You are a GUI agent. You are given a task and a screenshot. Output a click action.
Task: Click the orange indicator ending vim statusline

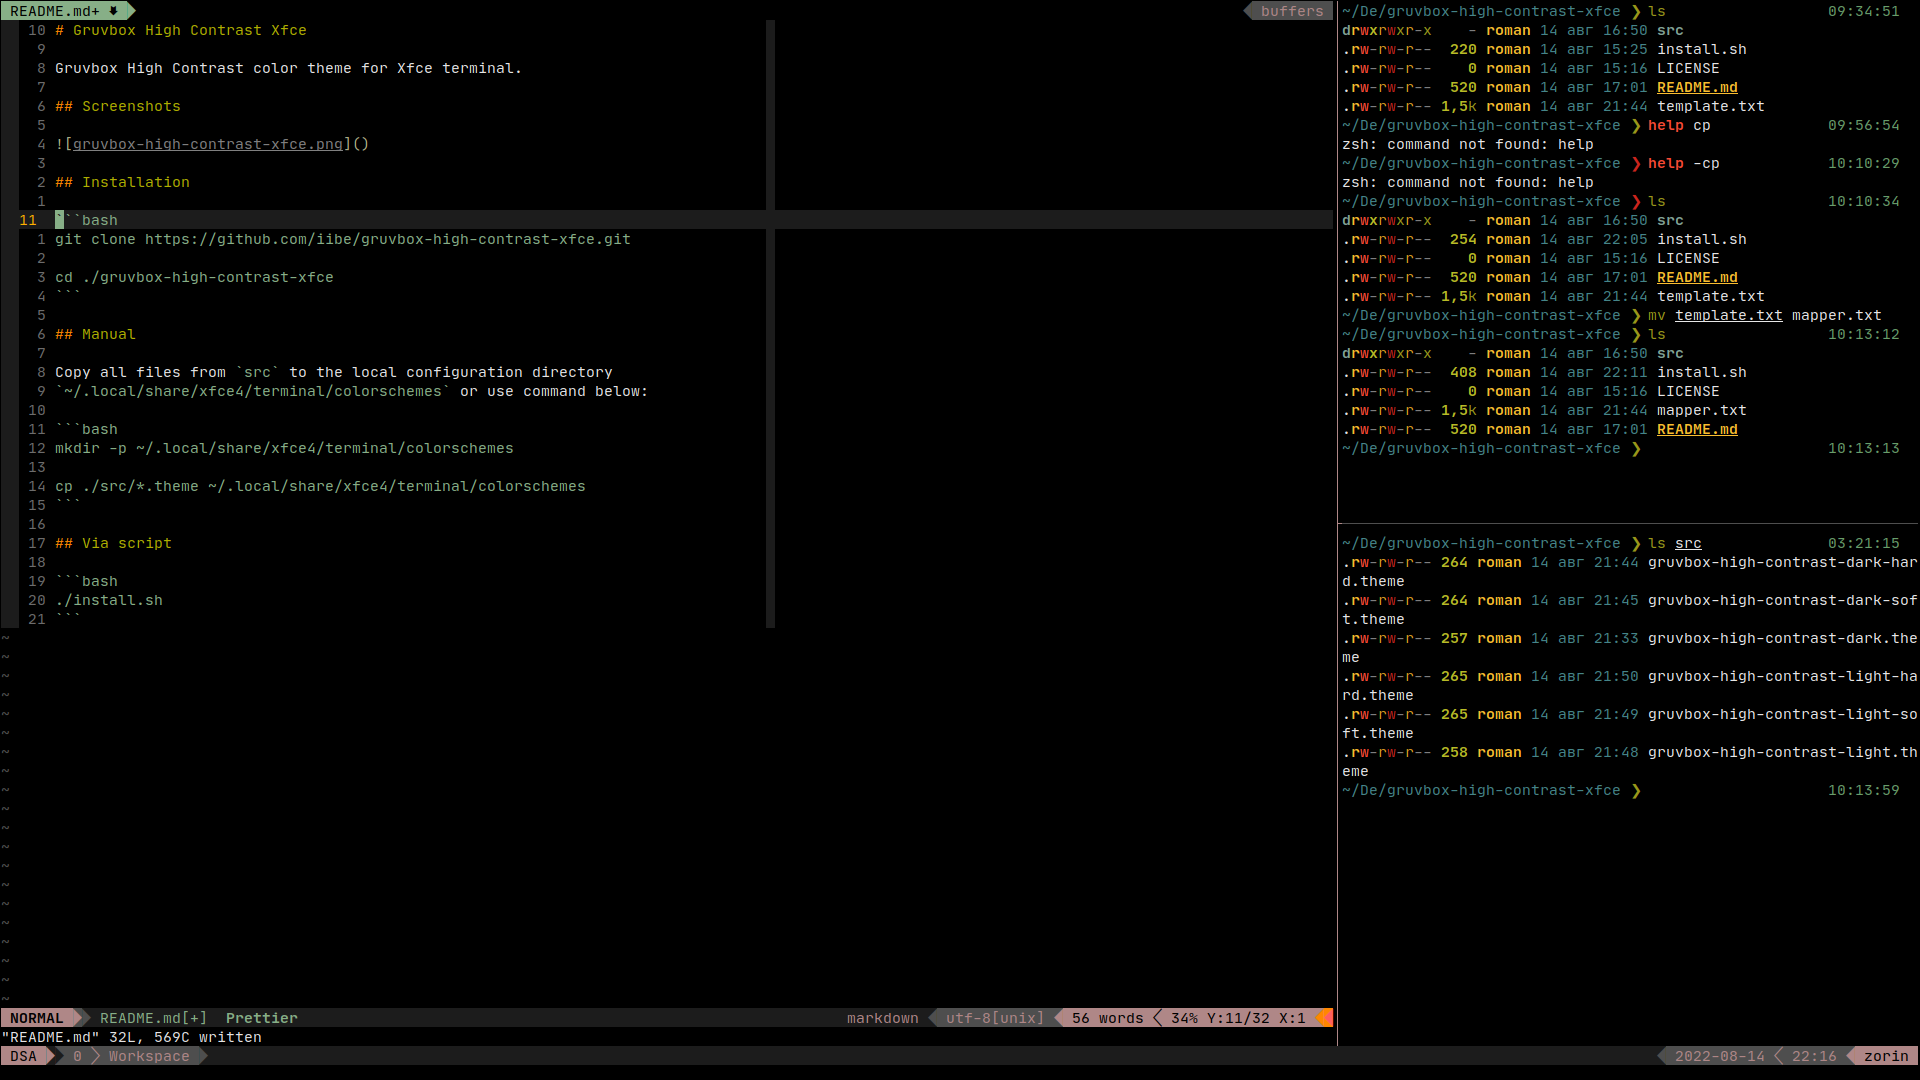click(x=1325, y=1018)
